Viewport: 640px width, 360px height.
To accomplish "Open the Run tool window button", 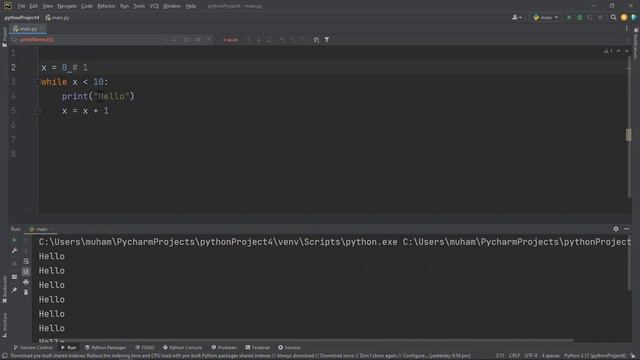I will [x=69, y=348].
